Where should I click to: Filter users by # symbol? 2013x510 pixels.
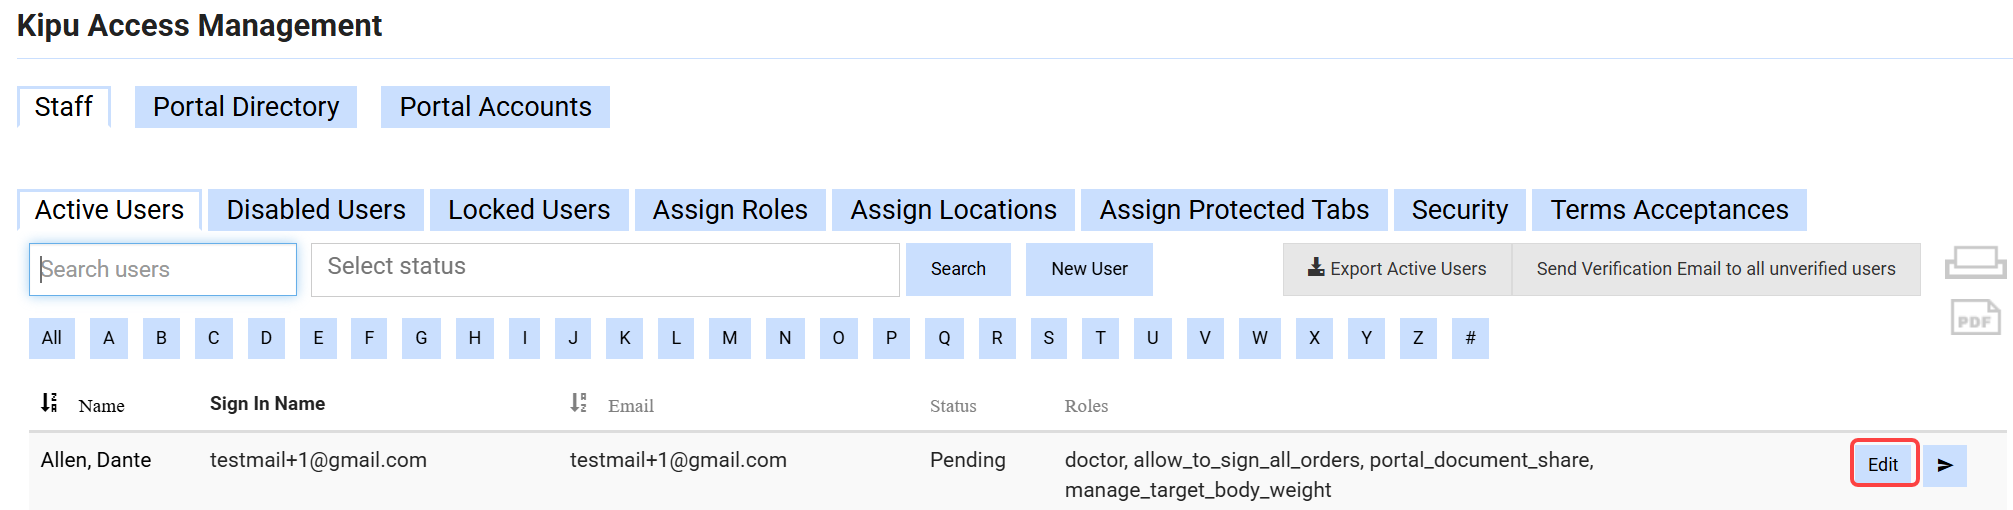pos(1470,338)
